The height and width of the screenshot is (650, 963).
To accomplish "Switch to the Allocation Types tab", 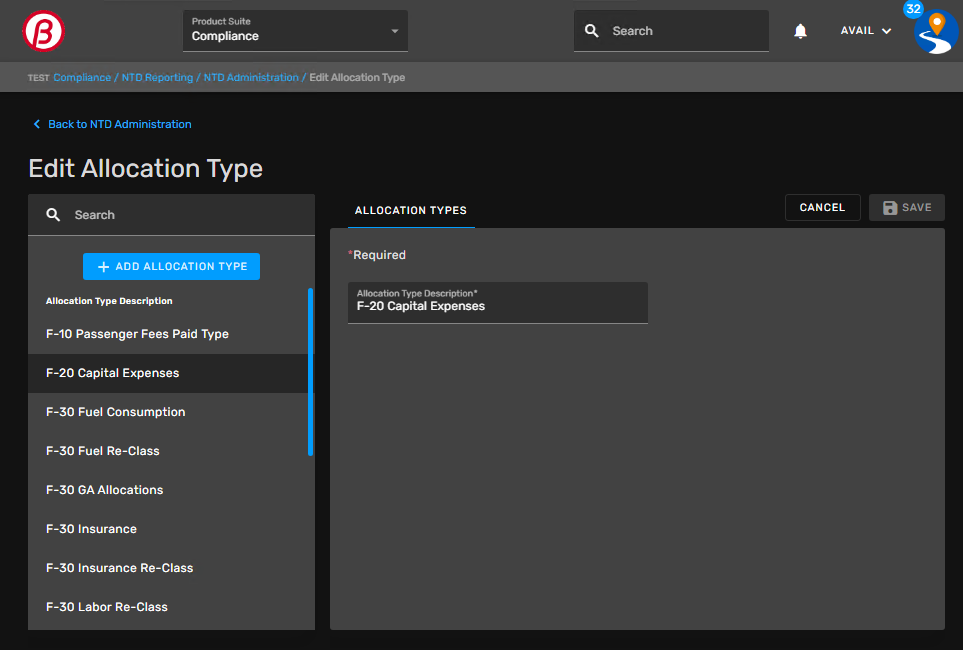I will (411, 210).
